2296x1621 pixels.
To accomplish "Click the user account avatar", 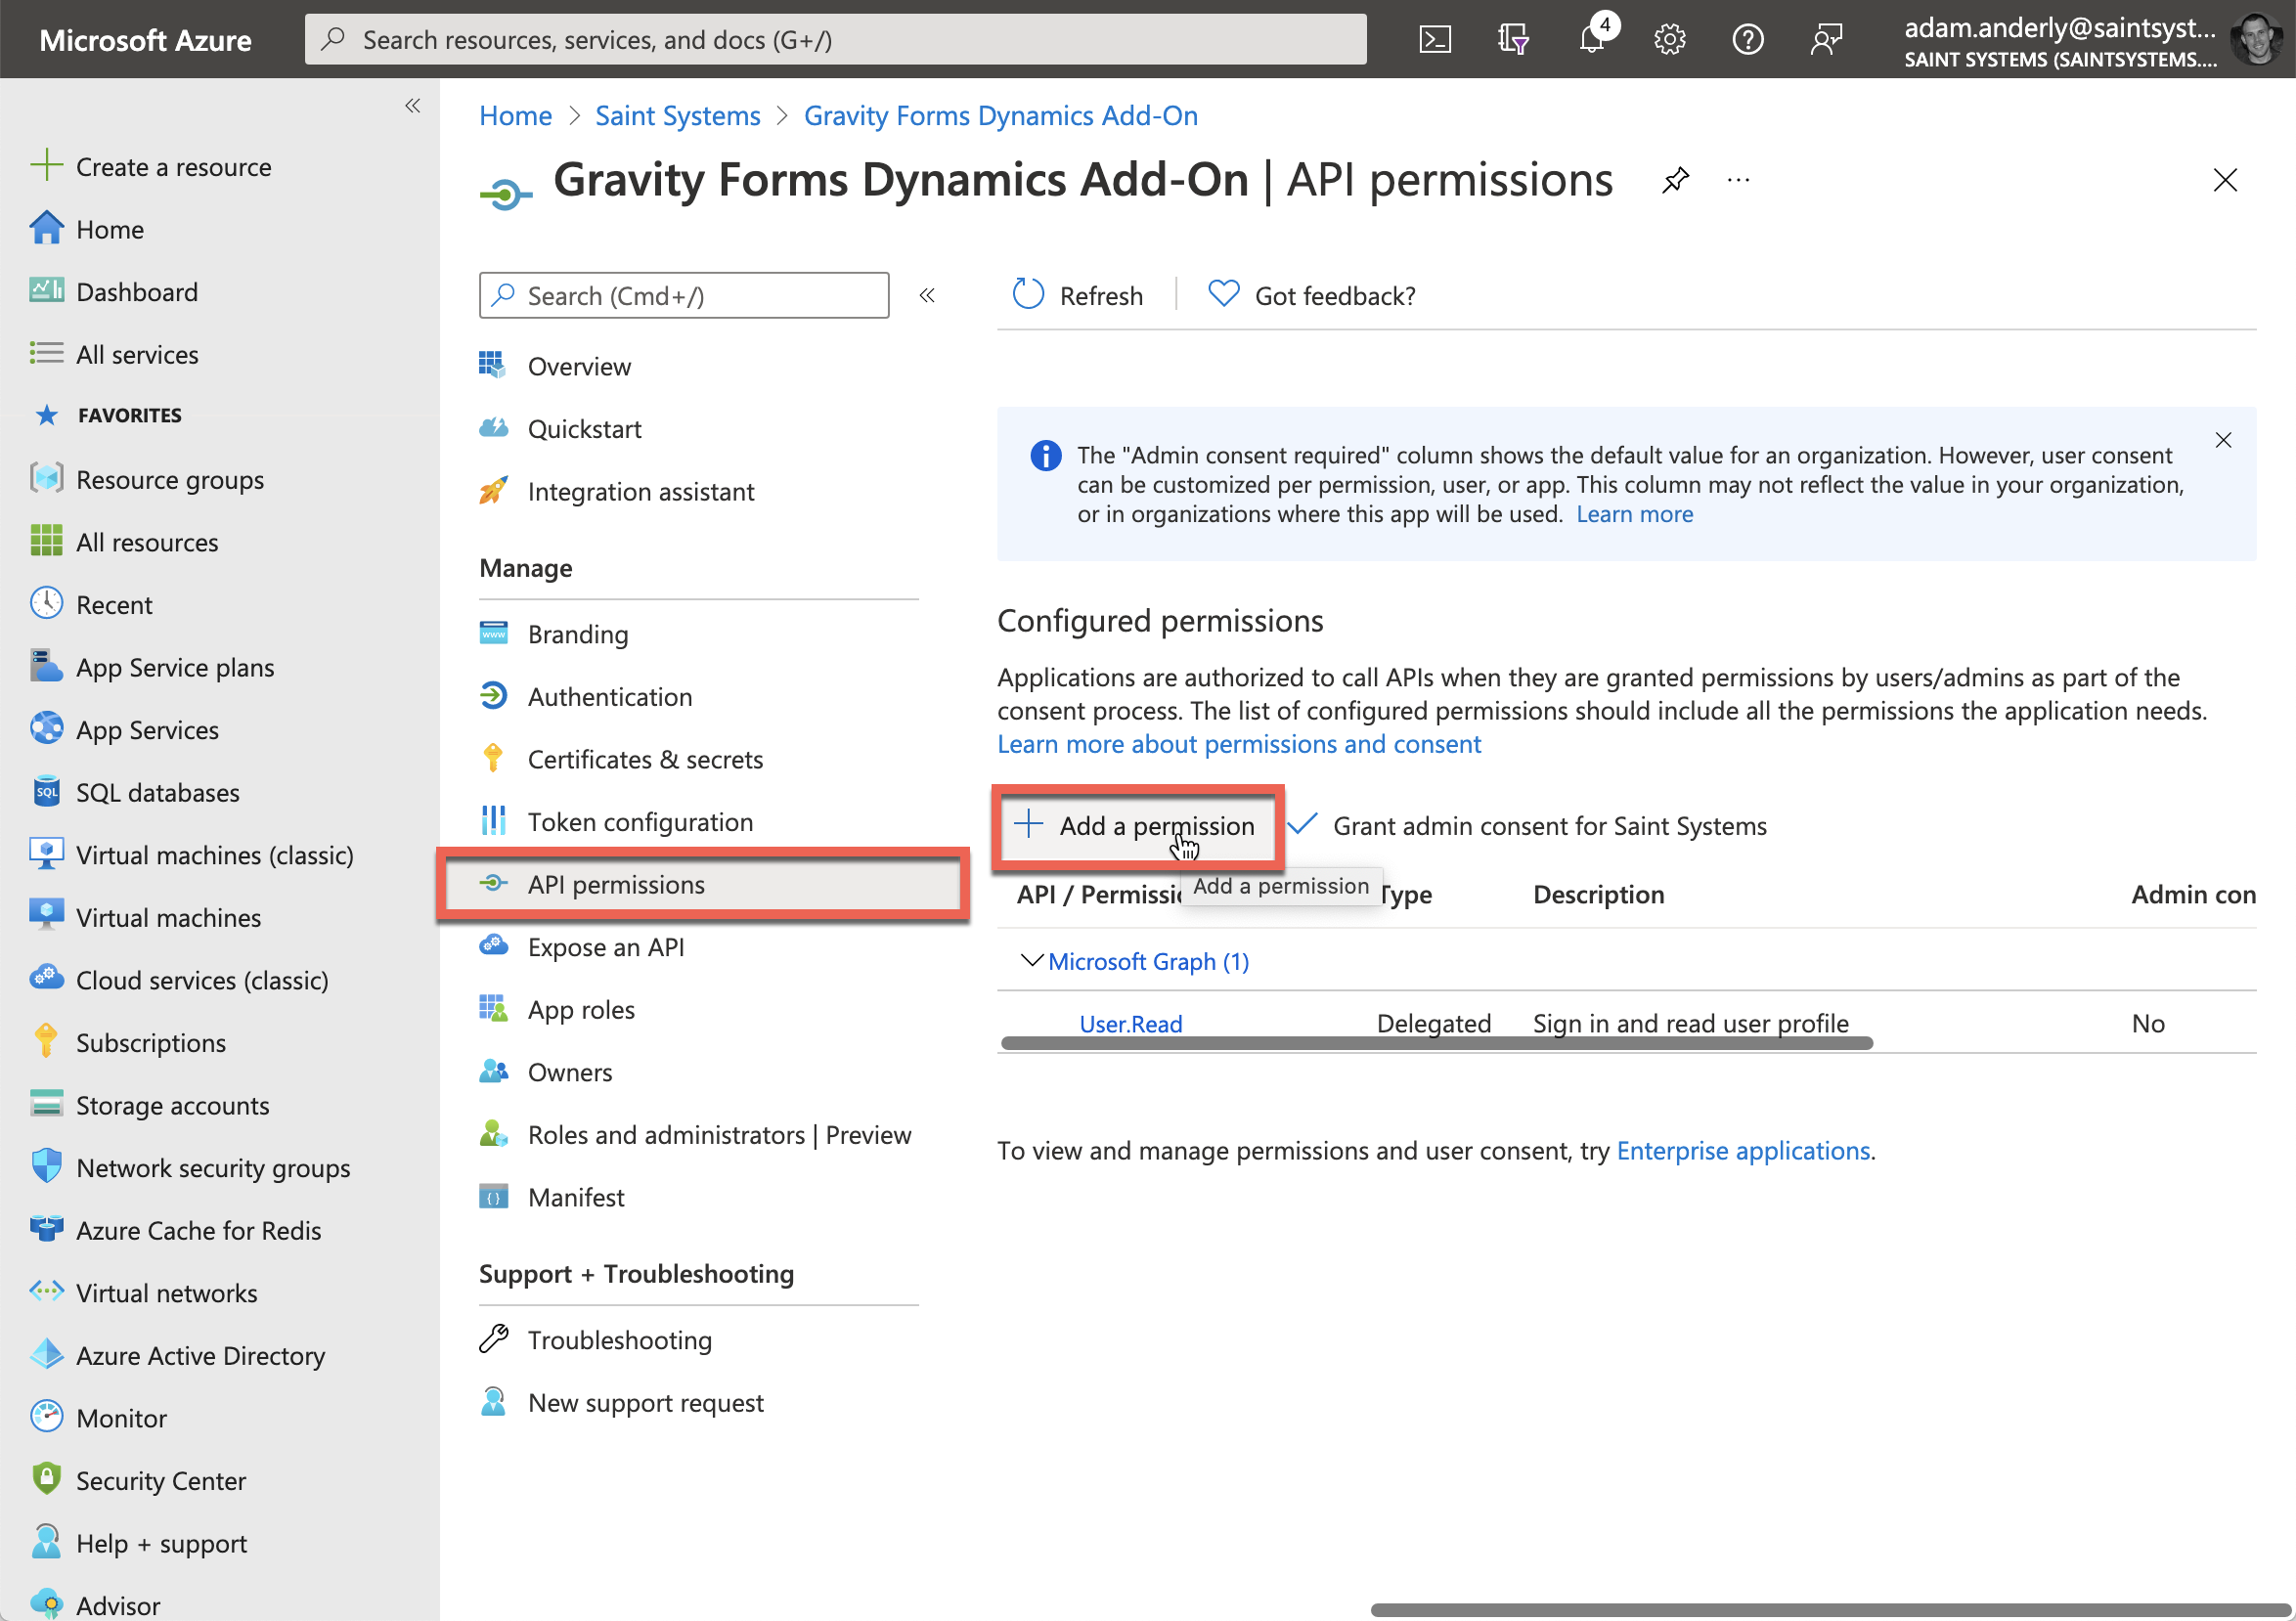I will click(x=2256, y=40).
